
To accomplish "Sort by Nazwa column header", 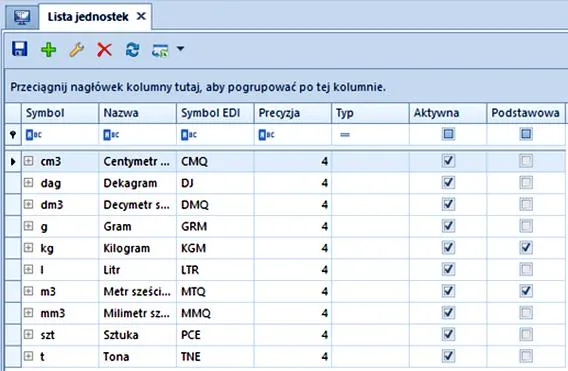I will pos(138,113).
